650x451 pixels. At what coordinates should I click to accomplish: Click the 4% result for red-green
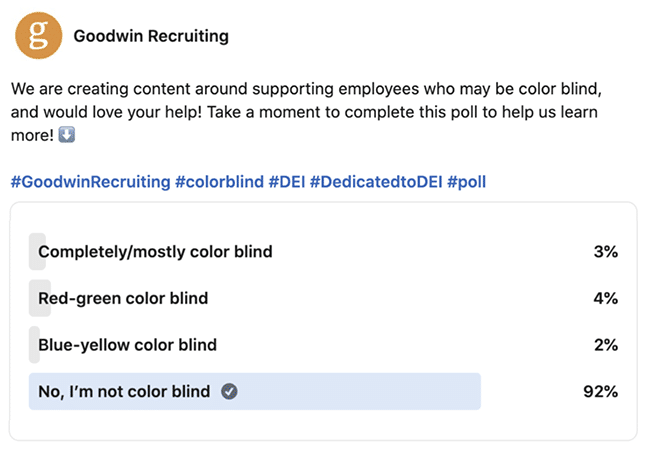pyautogui.click(x=606, y=298)
